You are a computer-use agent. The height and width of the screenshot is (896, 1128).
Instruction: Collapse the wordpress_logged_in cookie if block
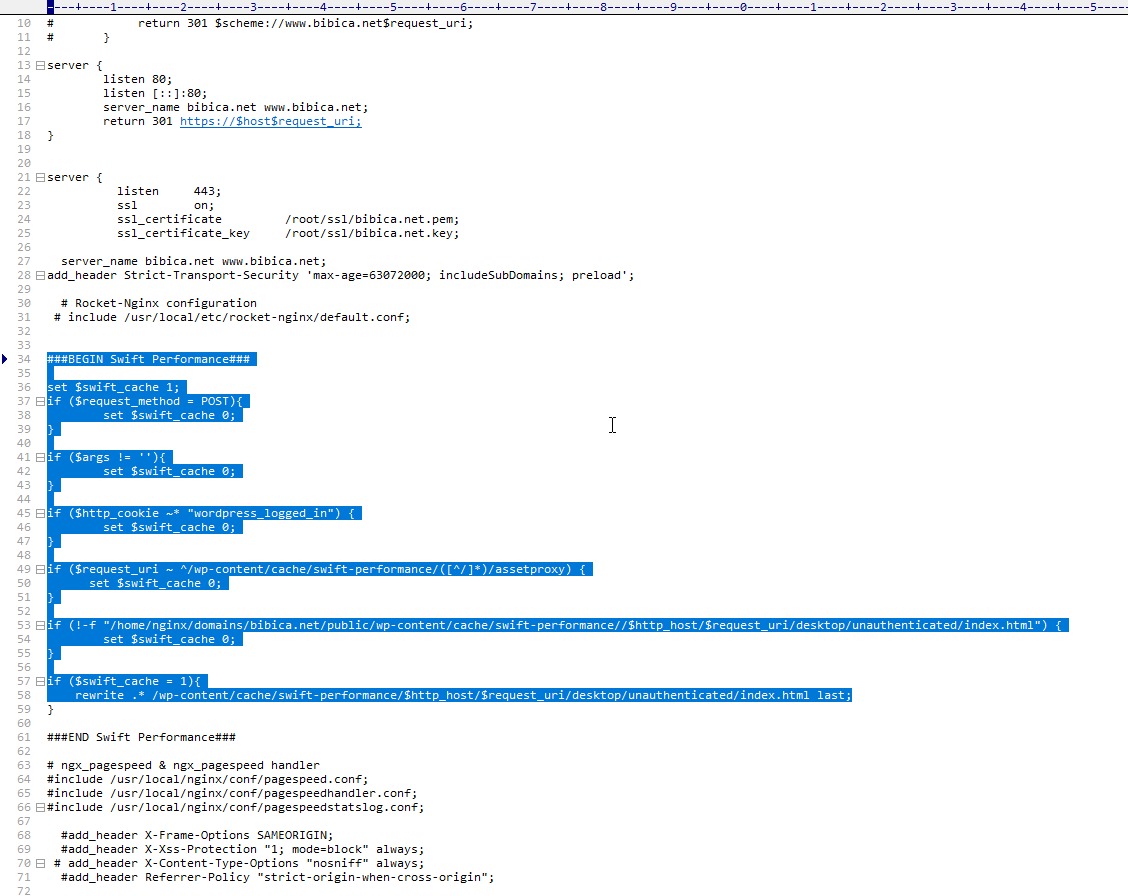coord(40,513)
